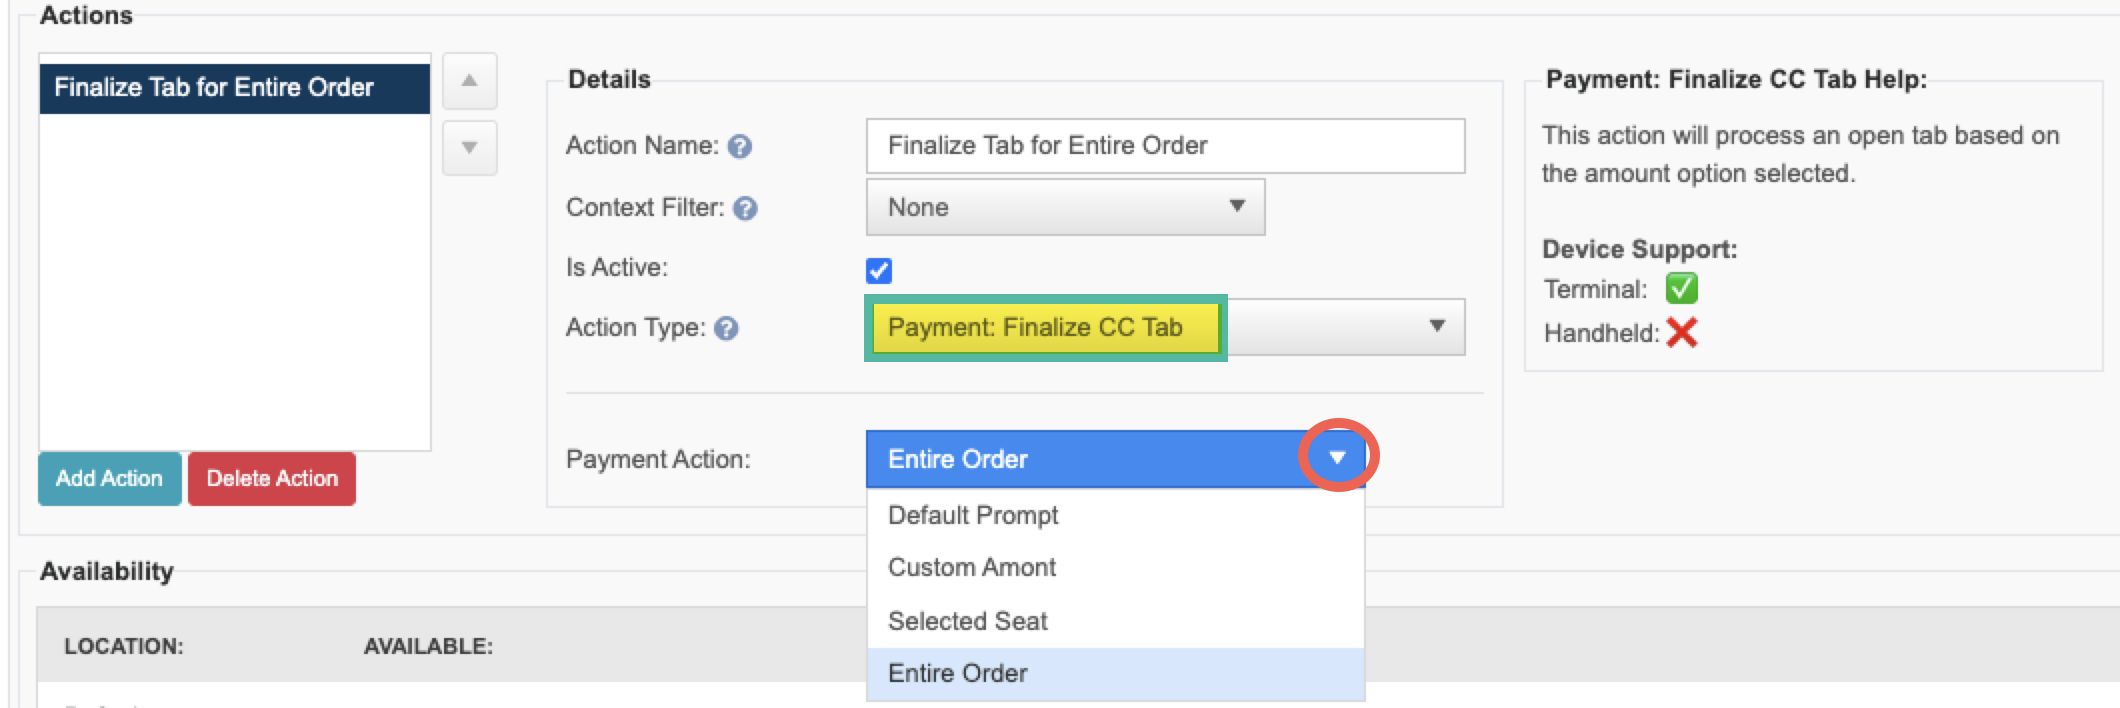The height and width of the screenshot is (708, 2120).
Task: Select Finalize Tab for Entire Order list item
Action: (x=235, y=88)
